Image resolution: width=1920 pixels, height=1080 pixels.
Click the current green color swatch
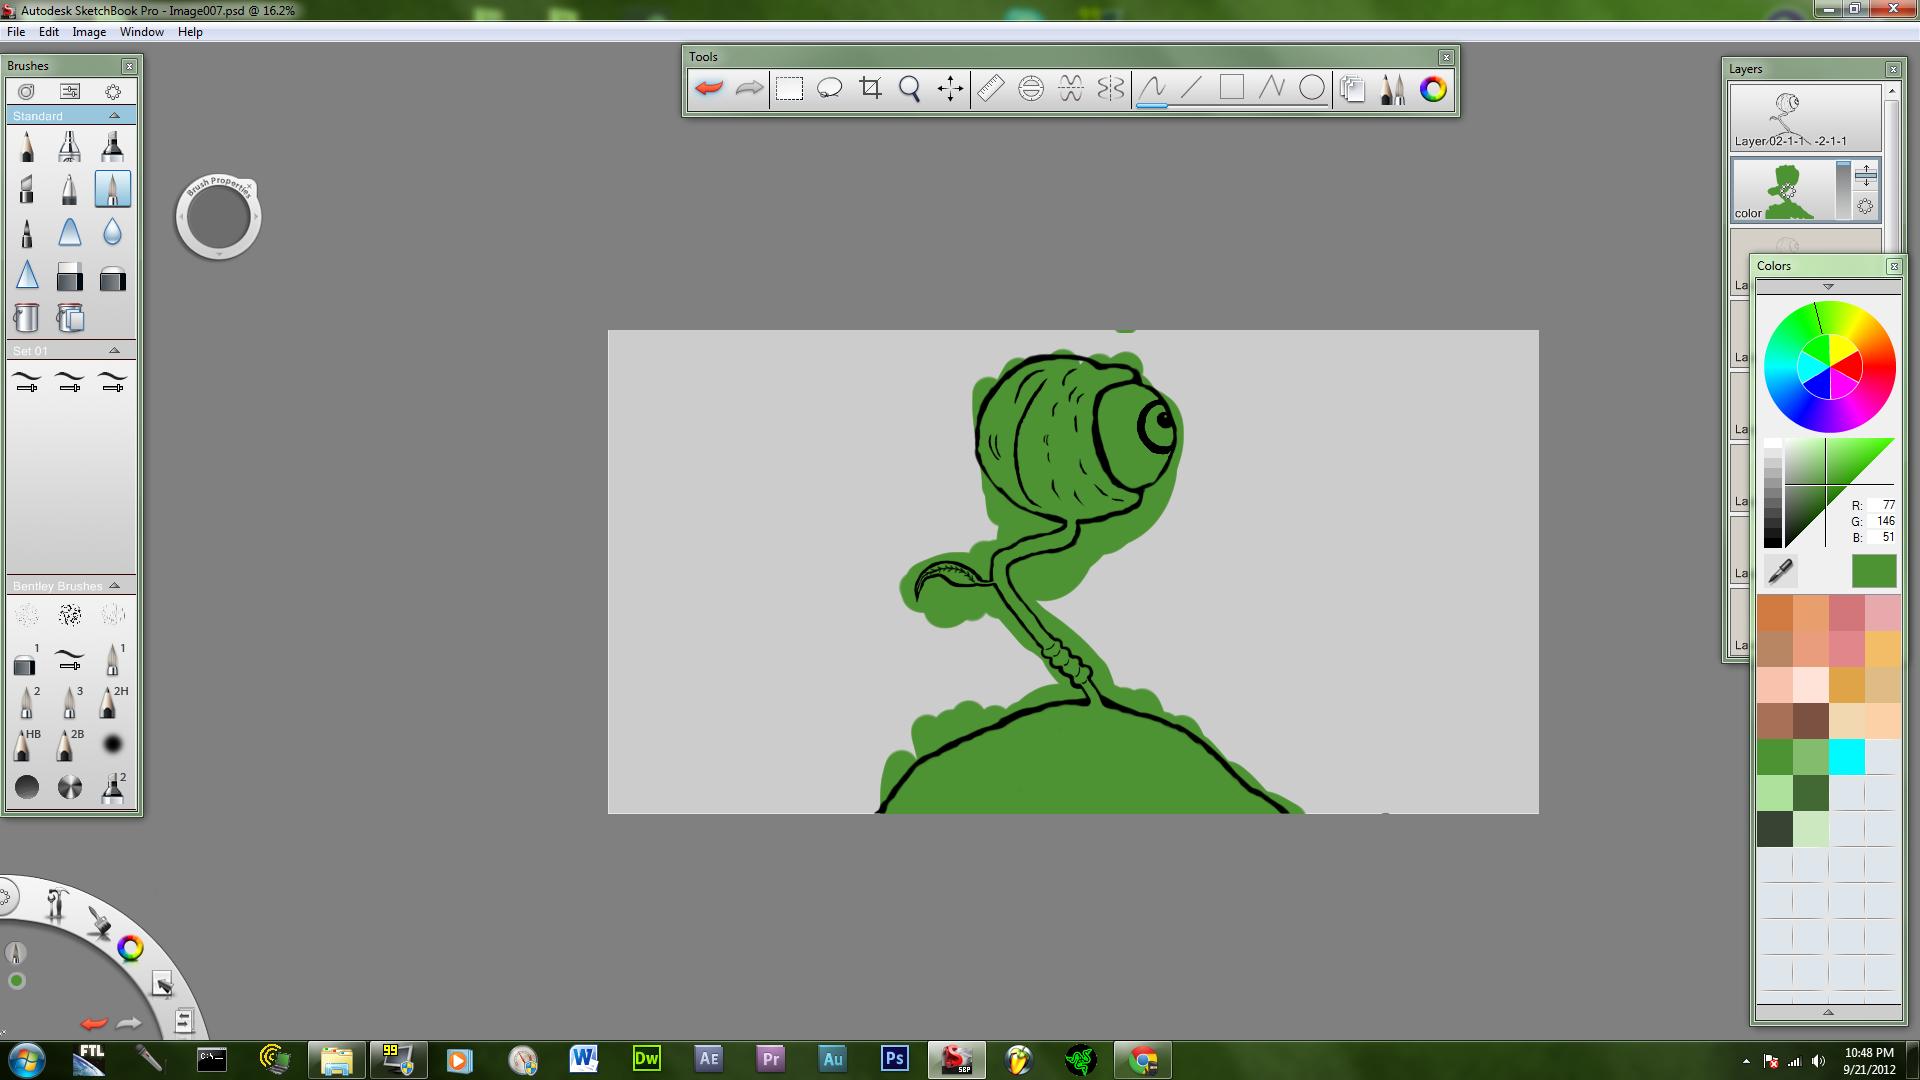[x=1874, y=571]
